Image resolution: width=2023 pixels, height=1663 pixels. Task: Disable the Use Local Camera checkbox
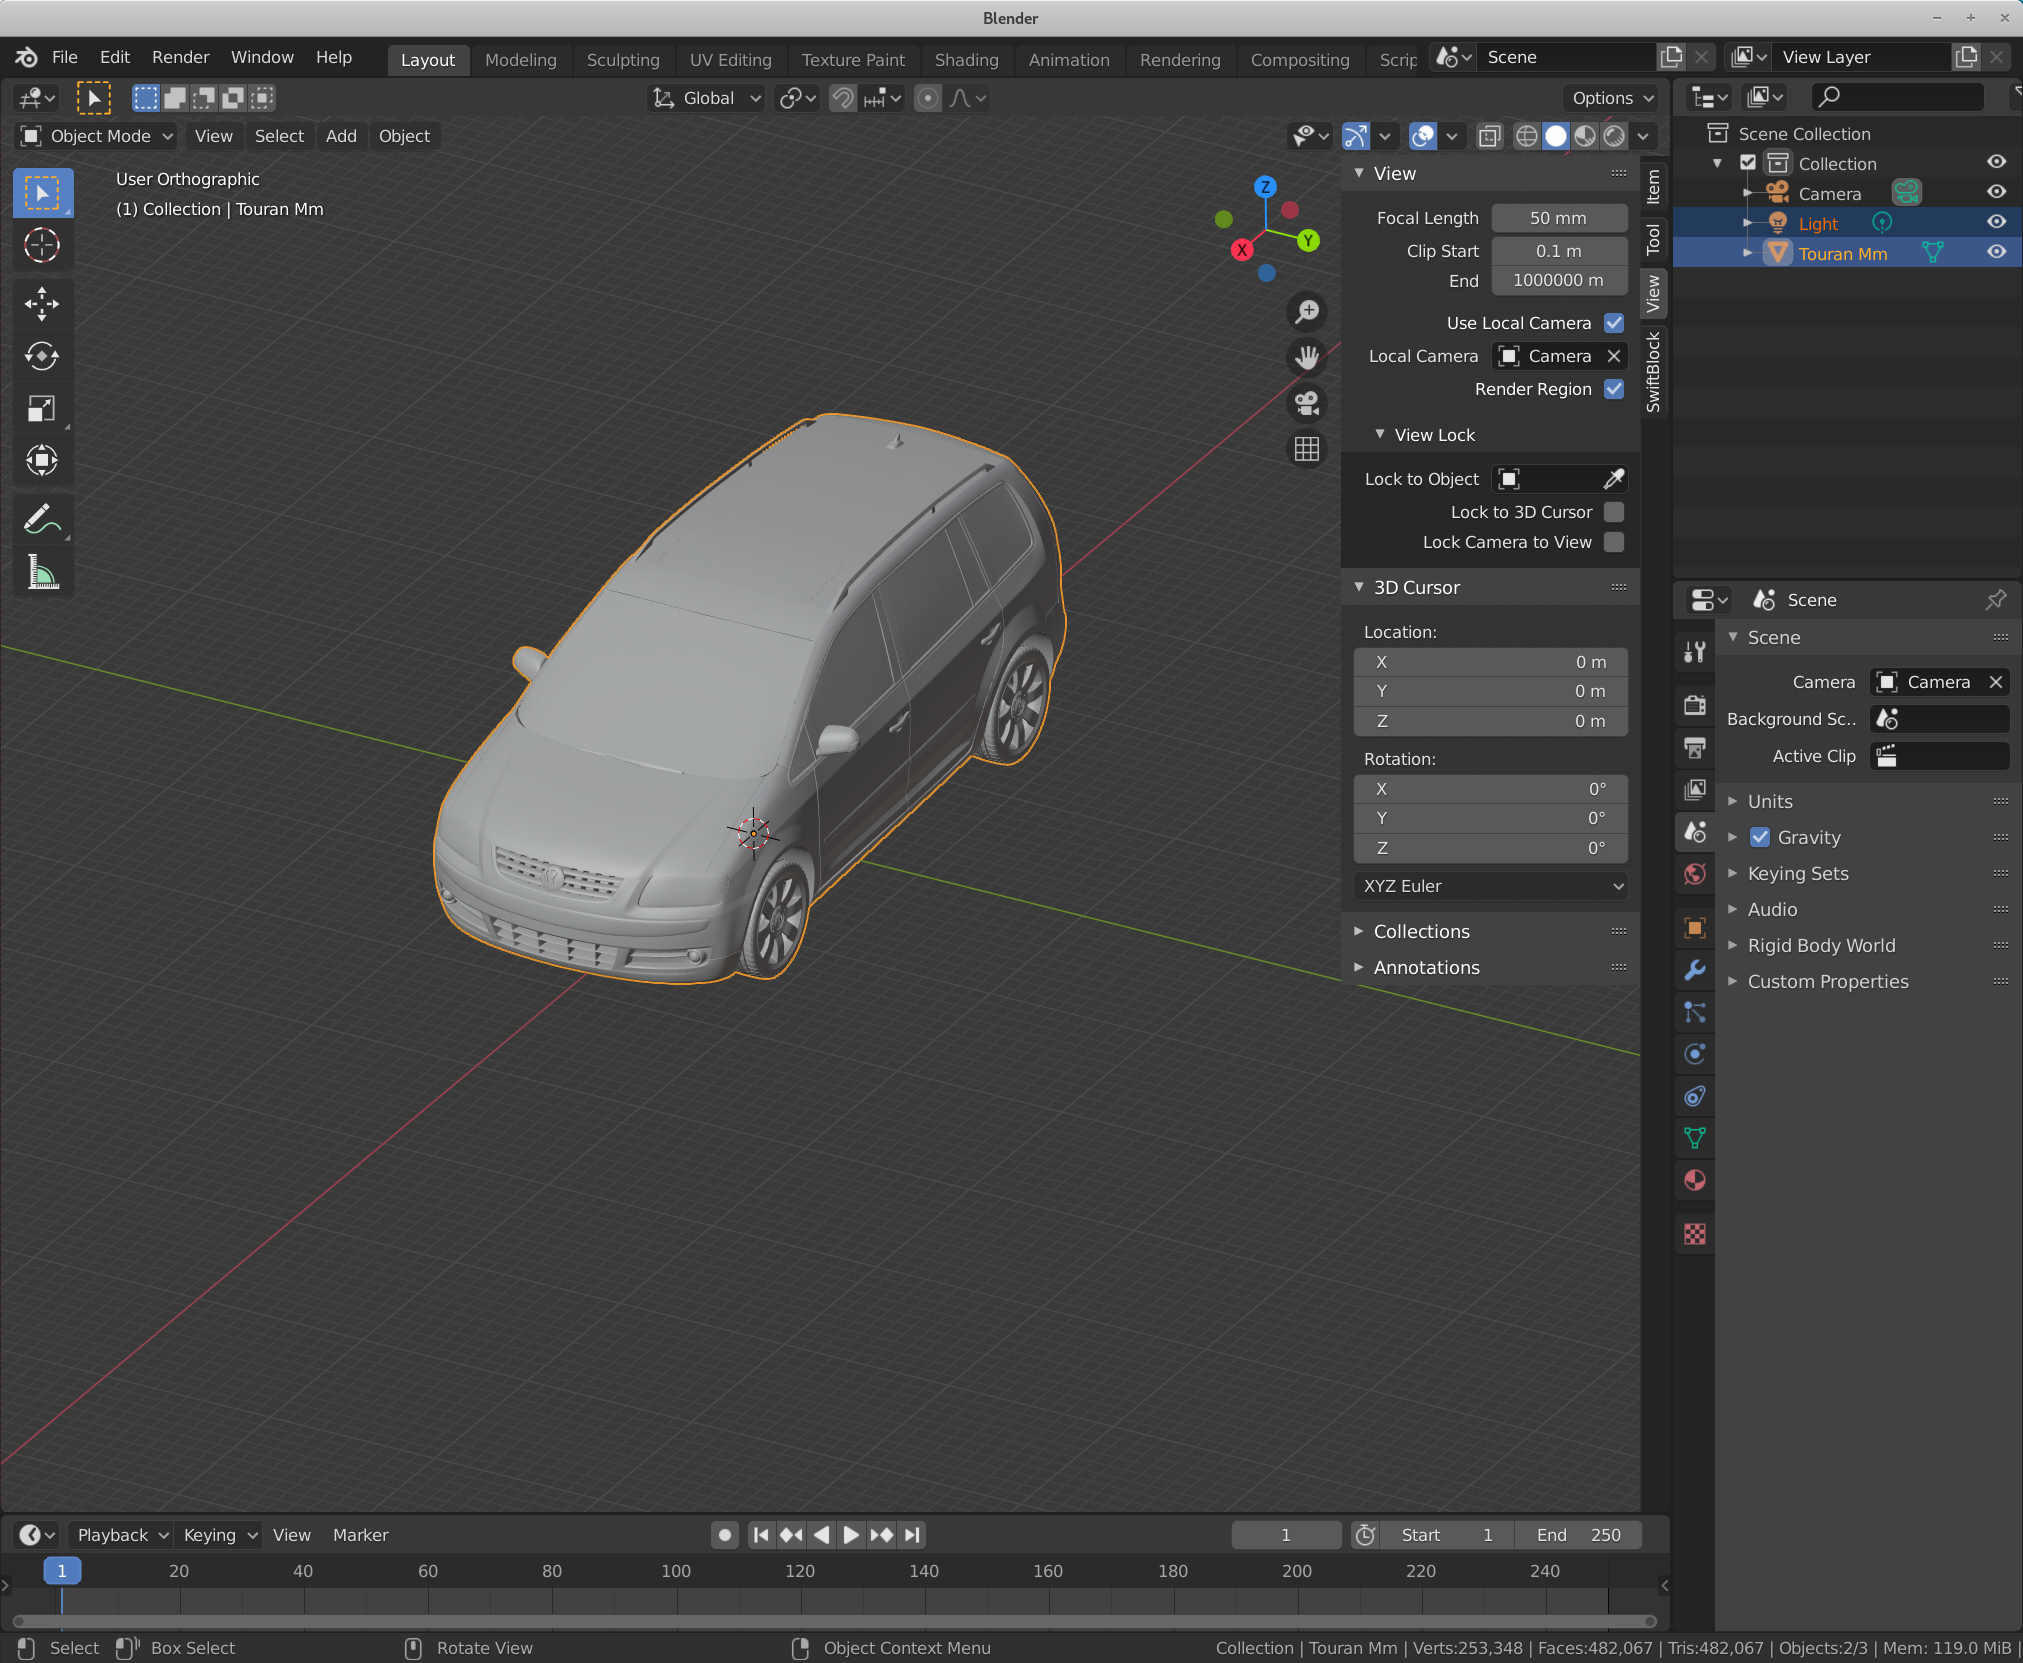[x=1613, y=323]
